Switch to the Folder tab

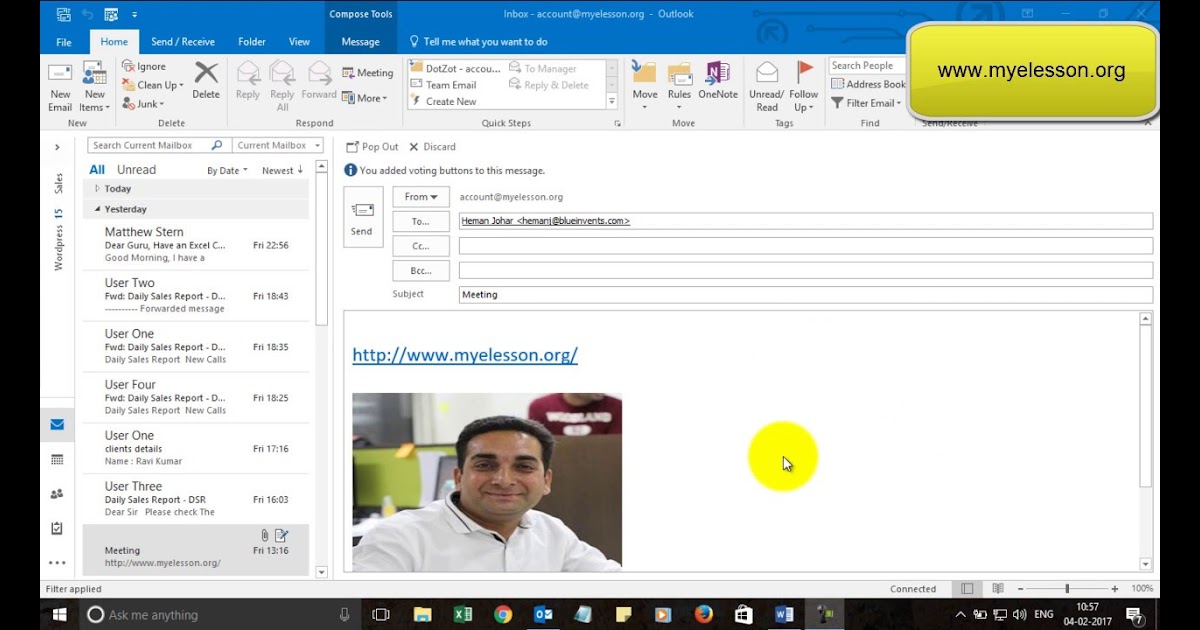click(x=252, y=42)
